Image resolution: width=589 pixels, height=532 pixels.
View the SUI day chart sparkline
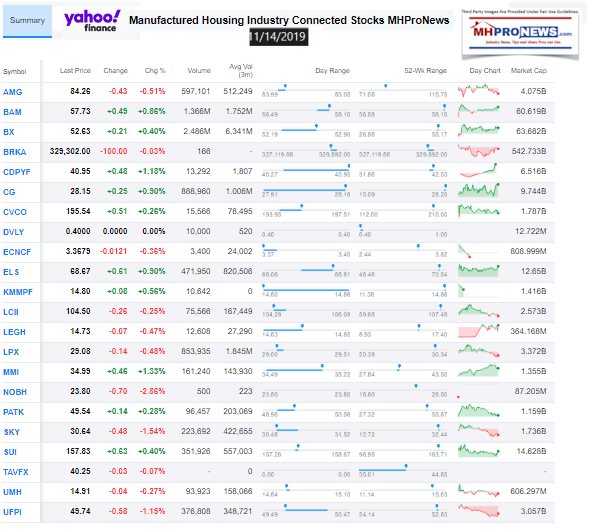click(x=479, y=450)
